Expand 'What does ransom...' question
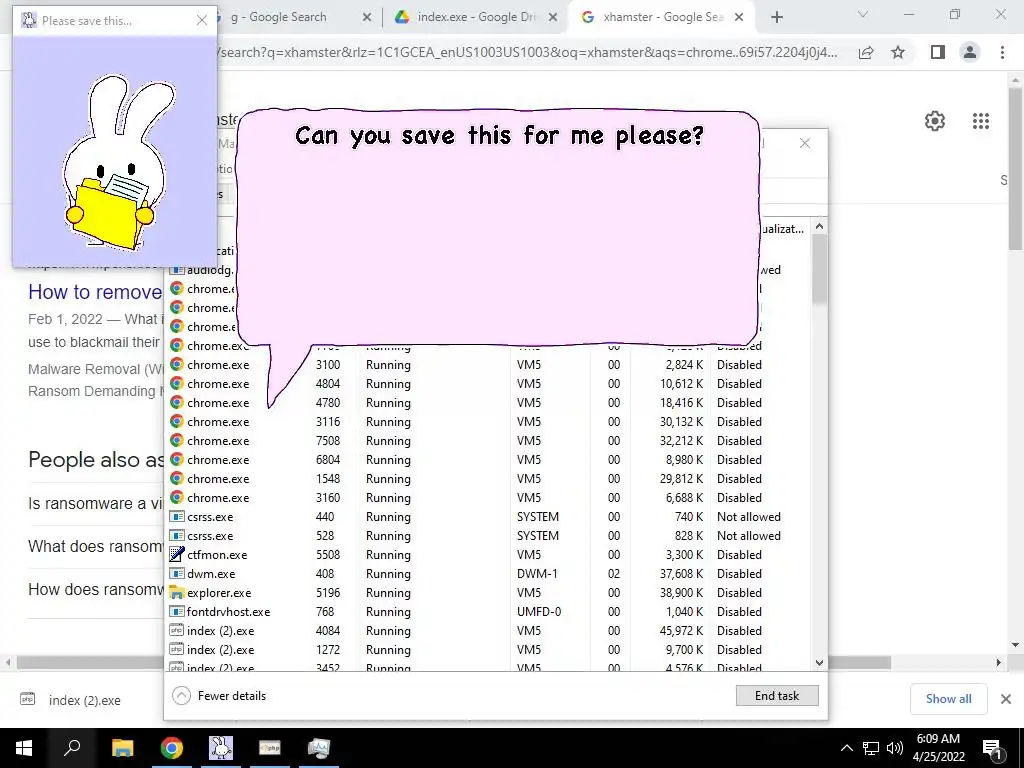Viewport: 1024px width, 768px height. [x=95, y=546]
